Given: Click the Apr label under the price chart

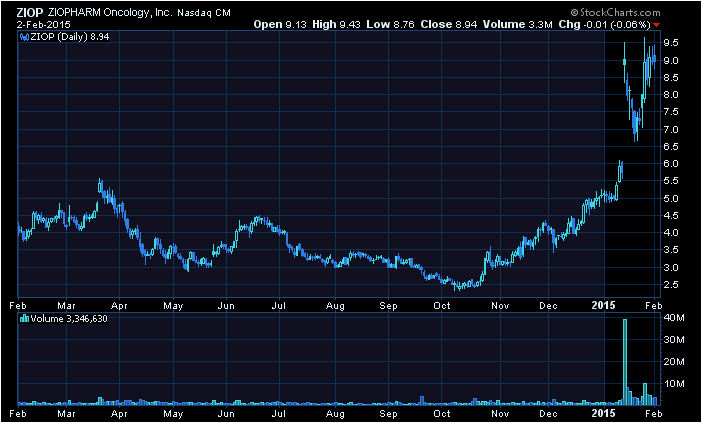Looking at the screenshot, I should click(119, 306).
